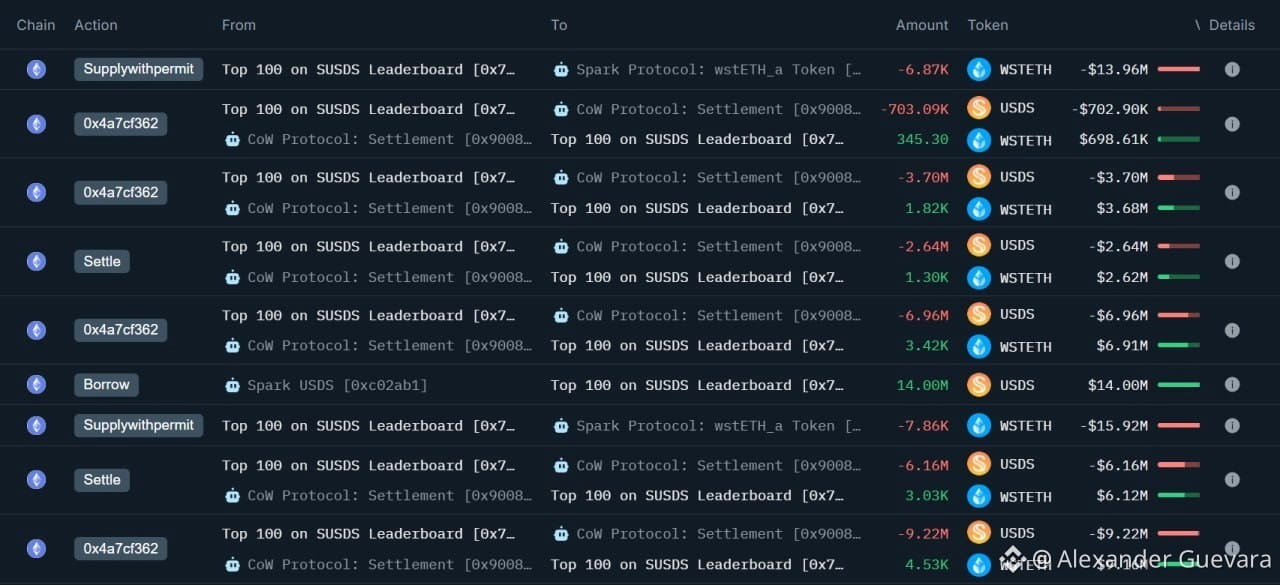Click the 0x4a7cf362 tag in the -703.09K row

click(x=121, y=124)
